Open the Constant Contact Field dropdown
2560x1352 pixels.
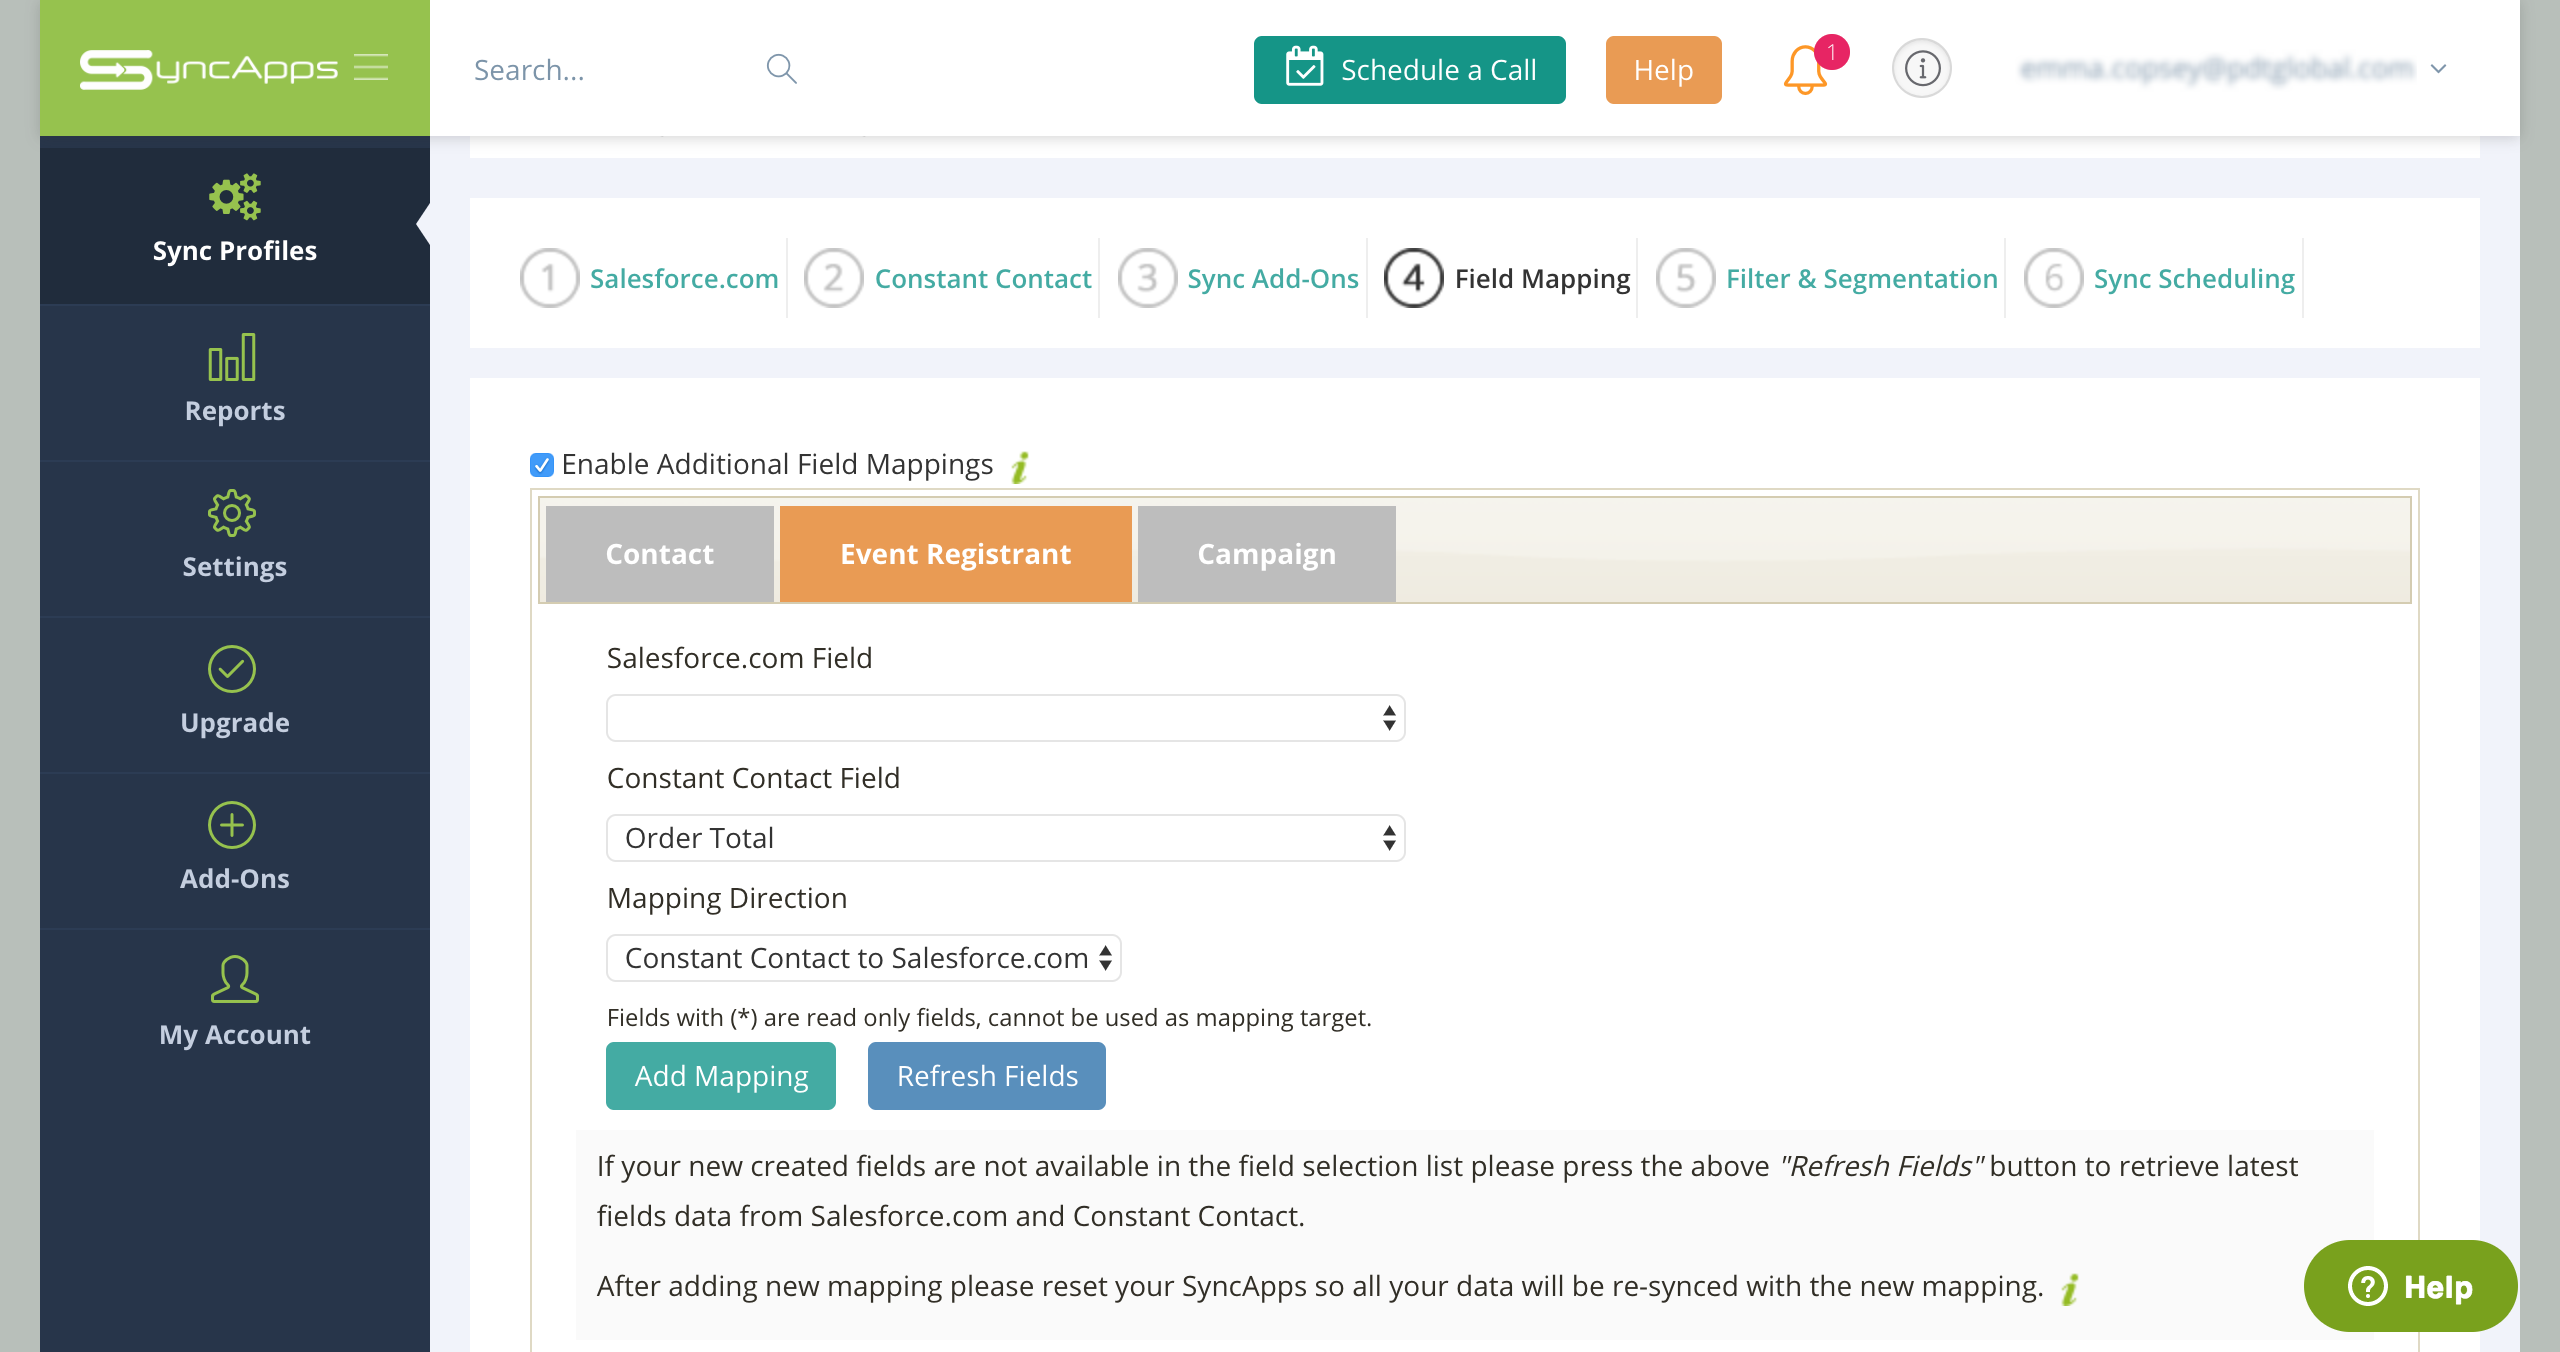1005,838
